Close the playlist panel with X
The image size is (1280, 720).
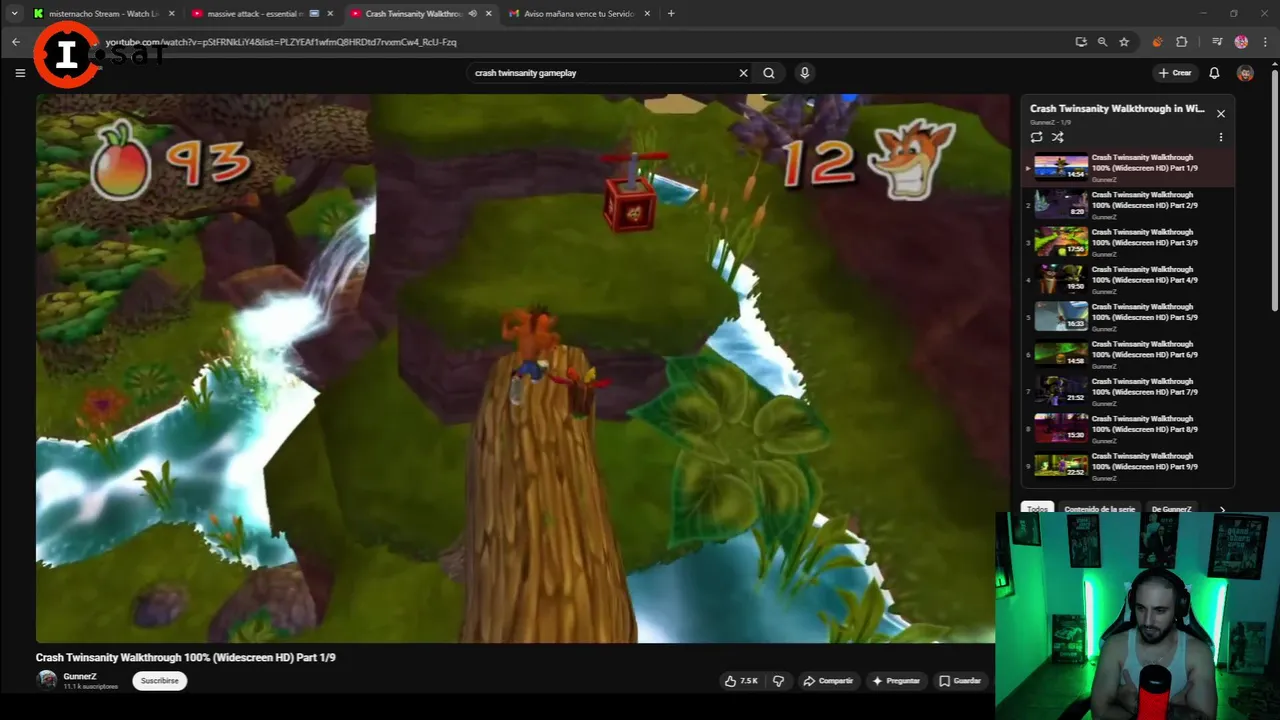[1221, 114]
